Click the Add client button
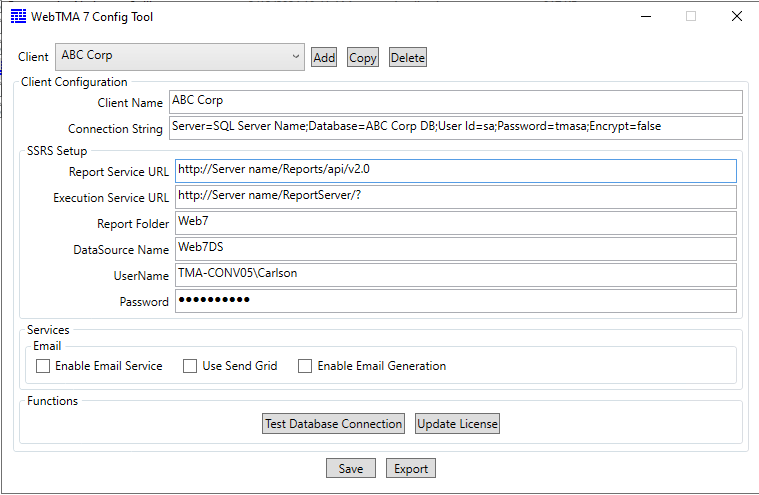The image size is (759, 495). tap(324, 58)
